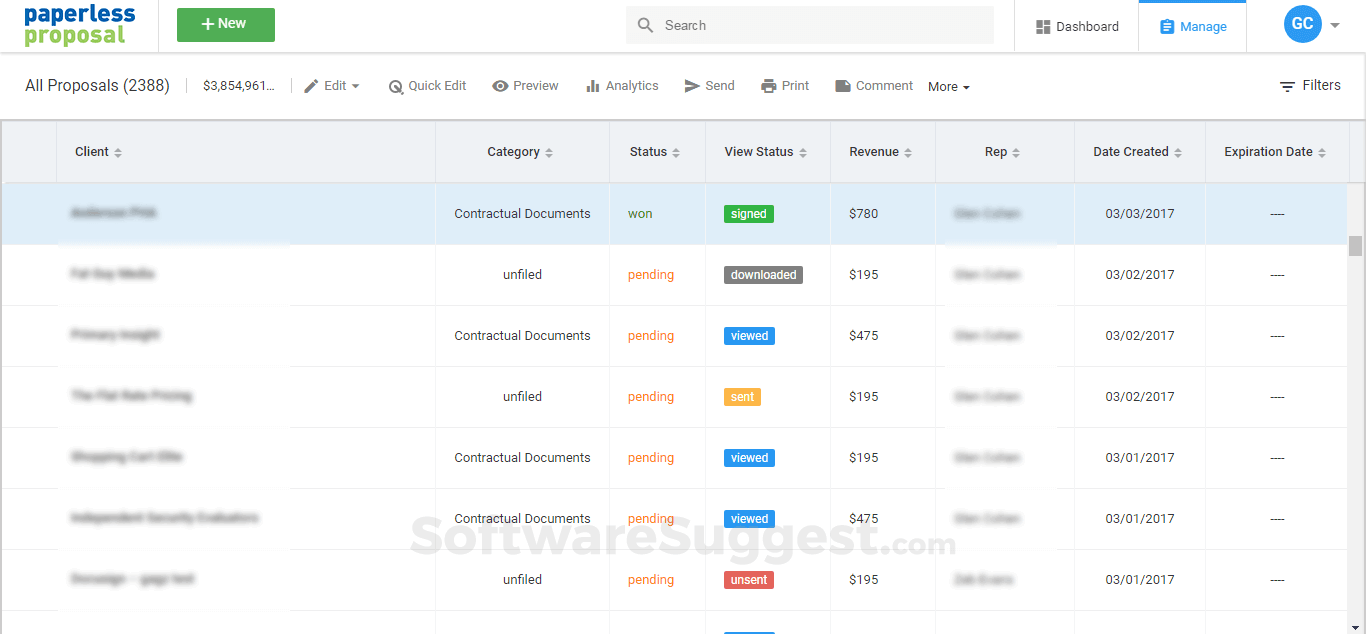Click viewed badge in the $475 03/02/2017 row

coord(749,336)
